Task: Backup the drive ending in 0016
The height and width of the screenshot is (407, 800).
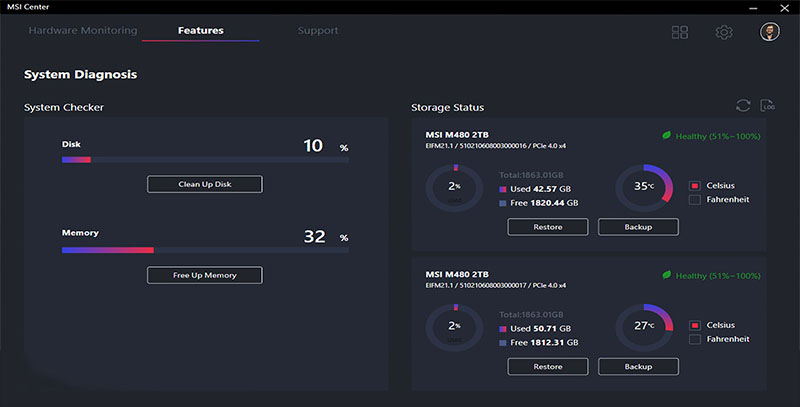Action: (x=638, y=227)
